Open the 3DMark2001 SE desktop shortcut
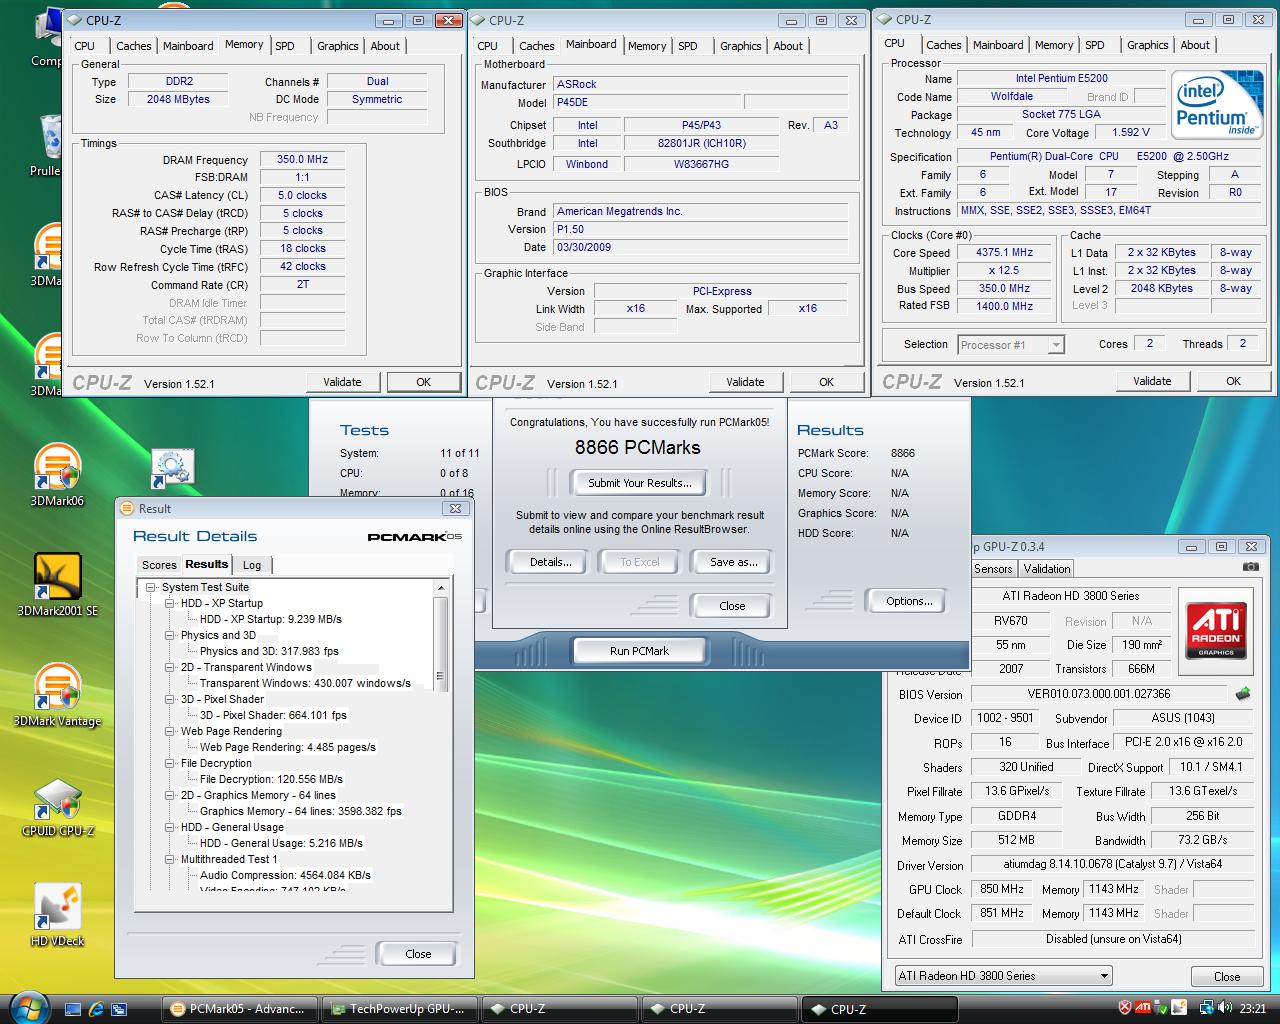Screen dimensions: 1280x1024 (x=57, y=584)
